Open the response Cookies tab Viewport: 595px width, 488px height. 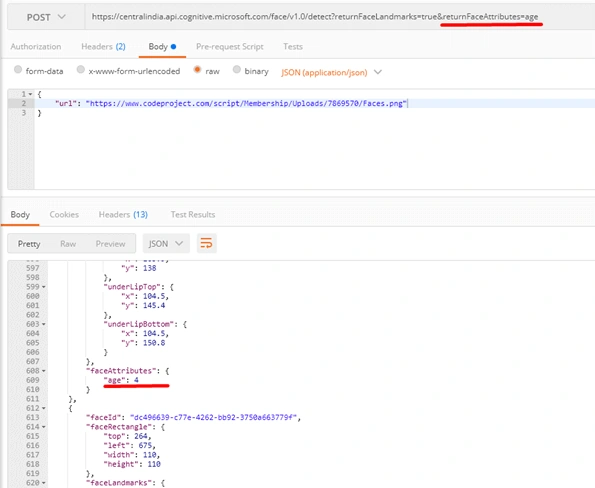coord(64,215)
